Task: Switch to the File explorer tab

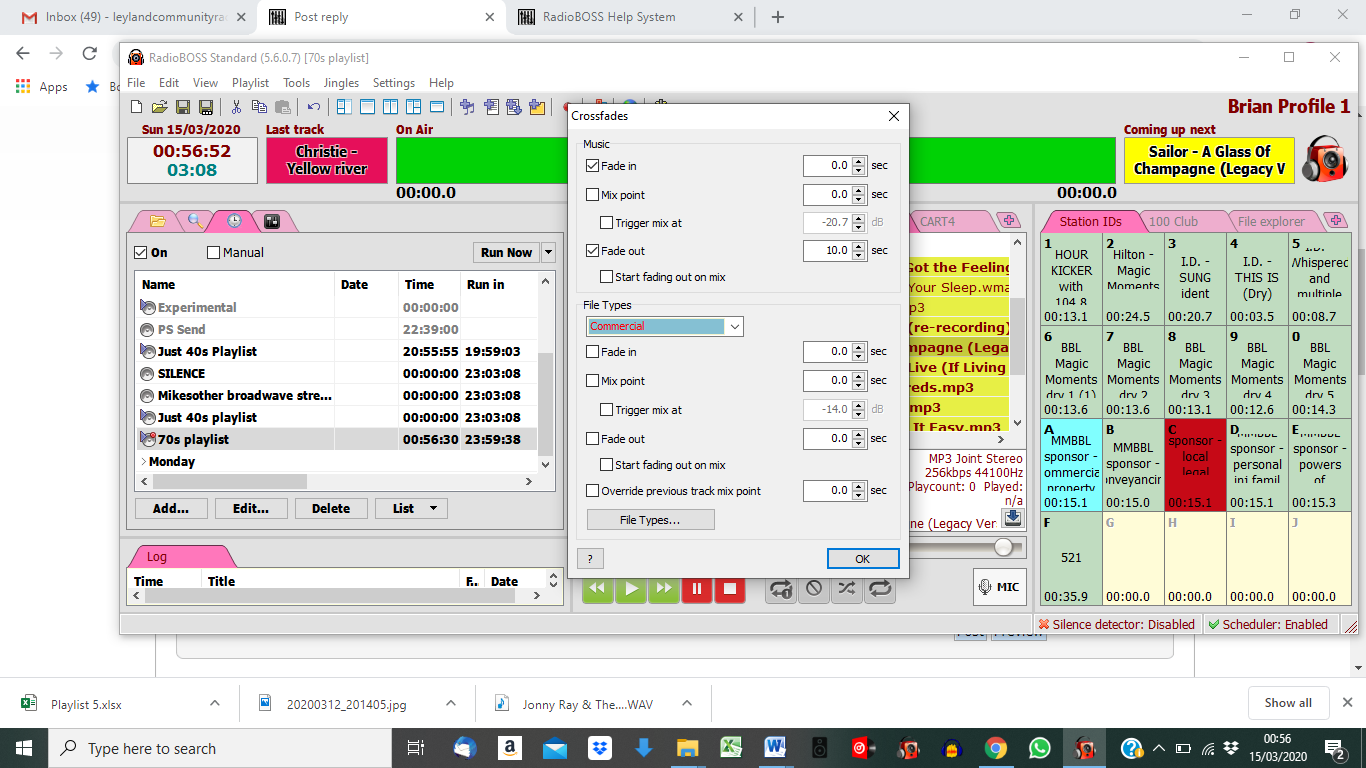Action: (1271, 222)
